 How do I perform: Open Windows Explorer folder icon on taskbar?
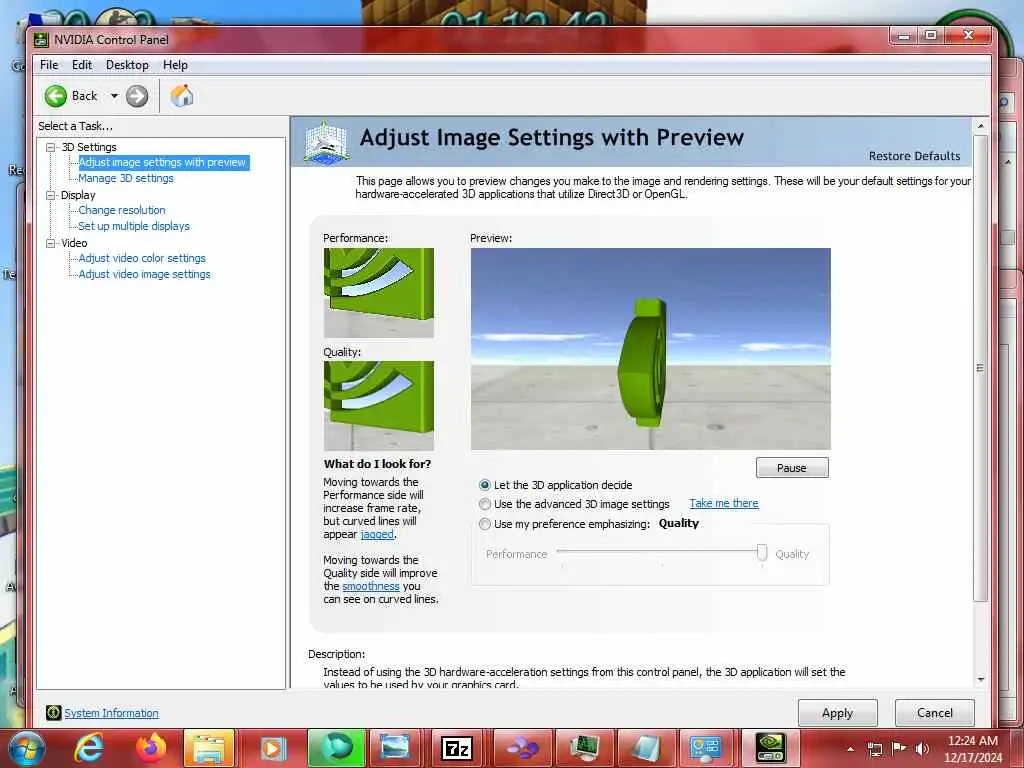pos(210,748)
